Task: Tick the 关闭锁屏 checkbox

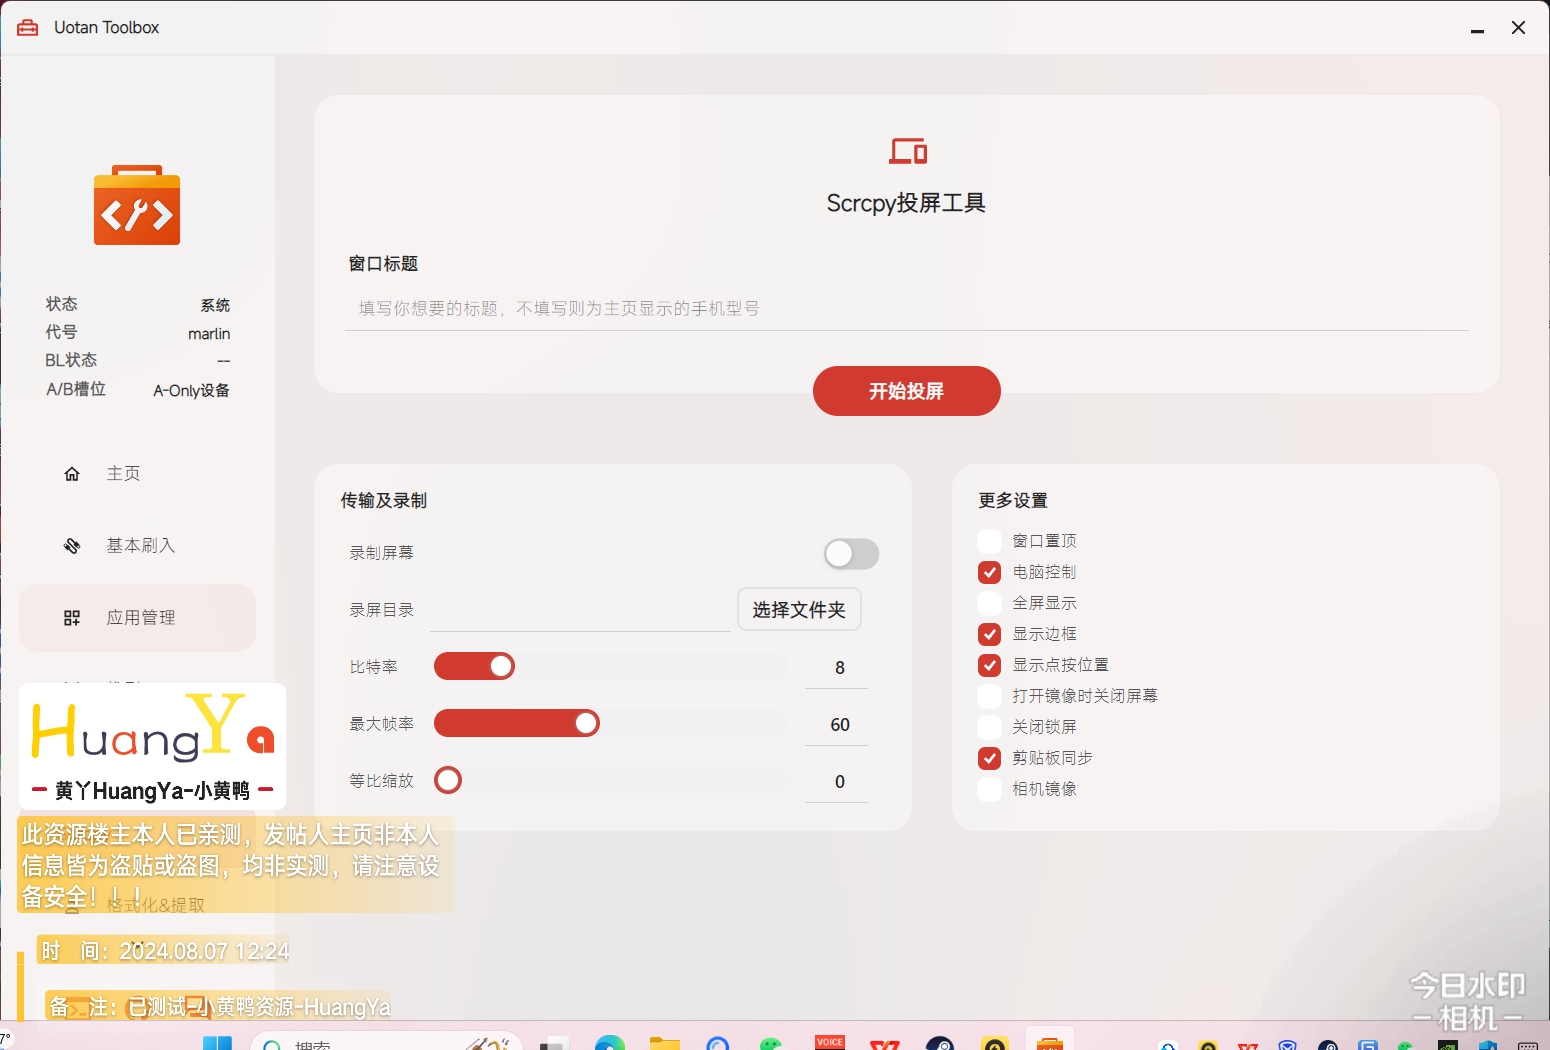Action: [x=989, y=727]
